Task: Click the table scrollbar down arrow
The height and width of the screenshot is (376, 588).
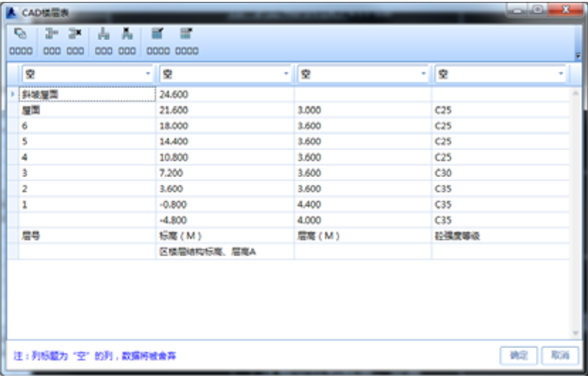Action: click(575, 333)
